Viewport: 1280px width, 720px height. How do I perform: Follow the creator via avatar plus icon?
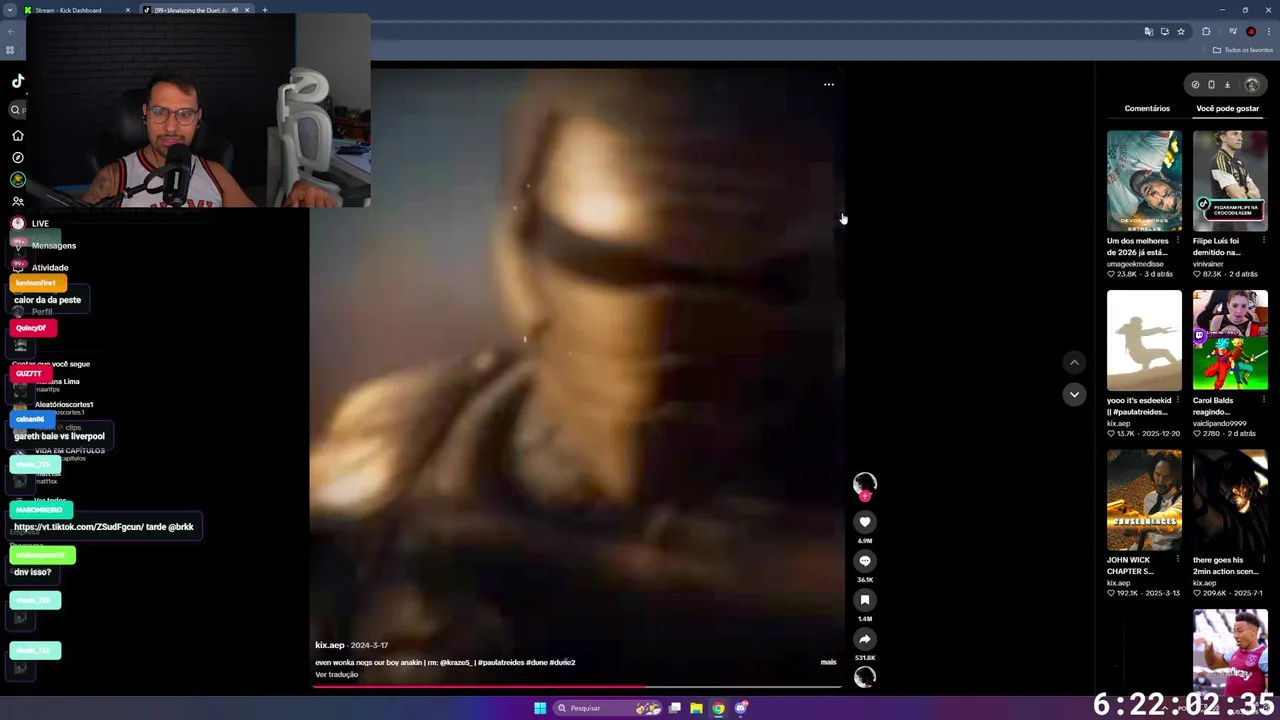click(x=865, y=495)
